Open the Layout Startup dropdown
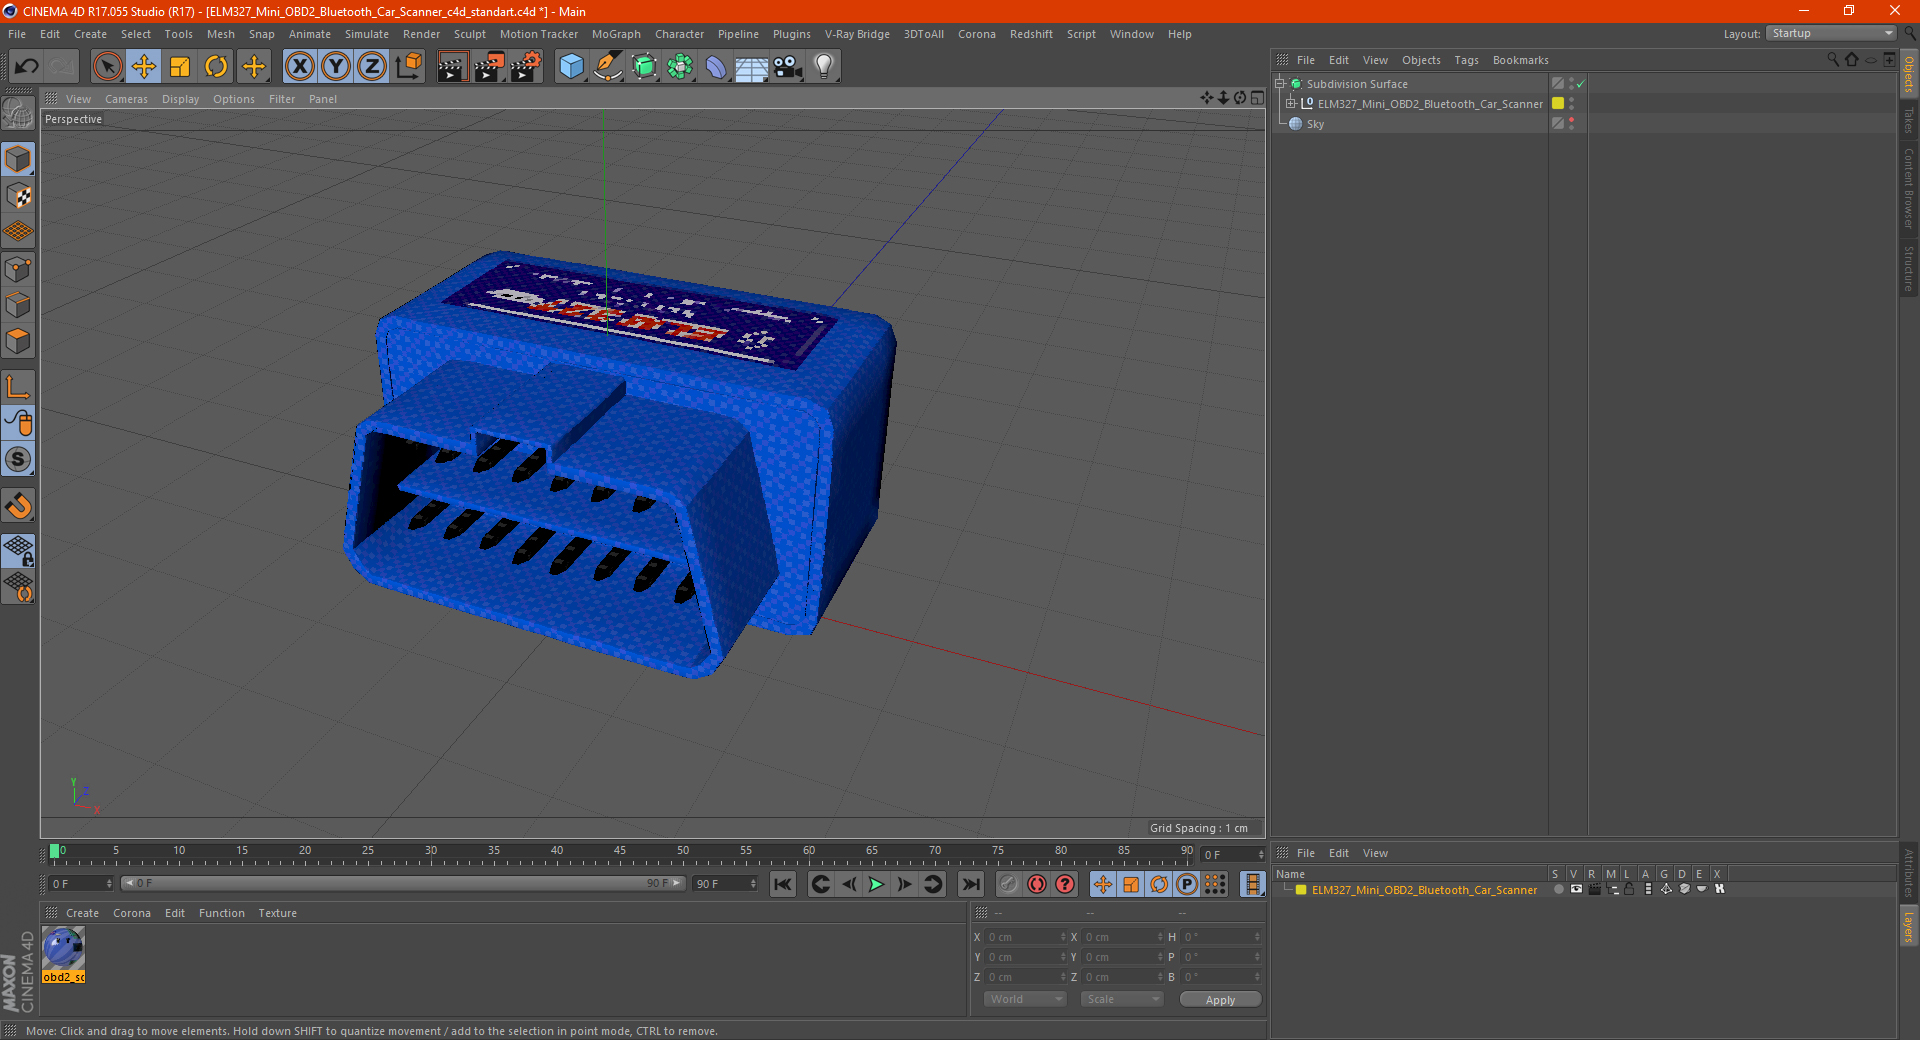This screenshot has height=1040, width=1920. point(1832,33)
